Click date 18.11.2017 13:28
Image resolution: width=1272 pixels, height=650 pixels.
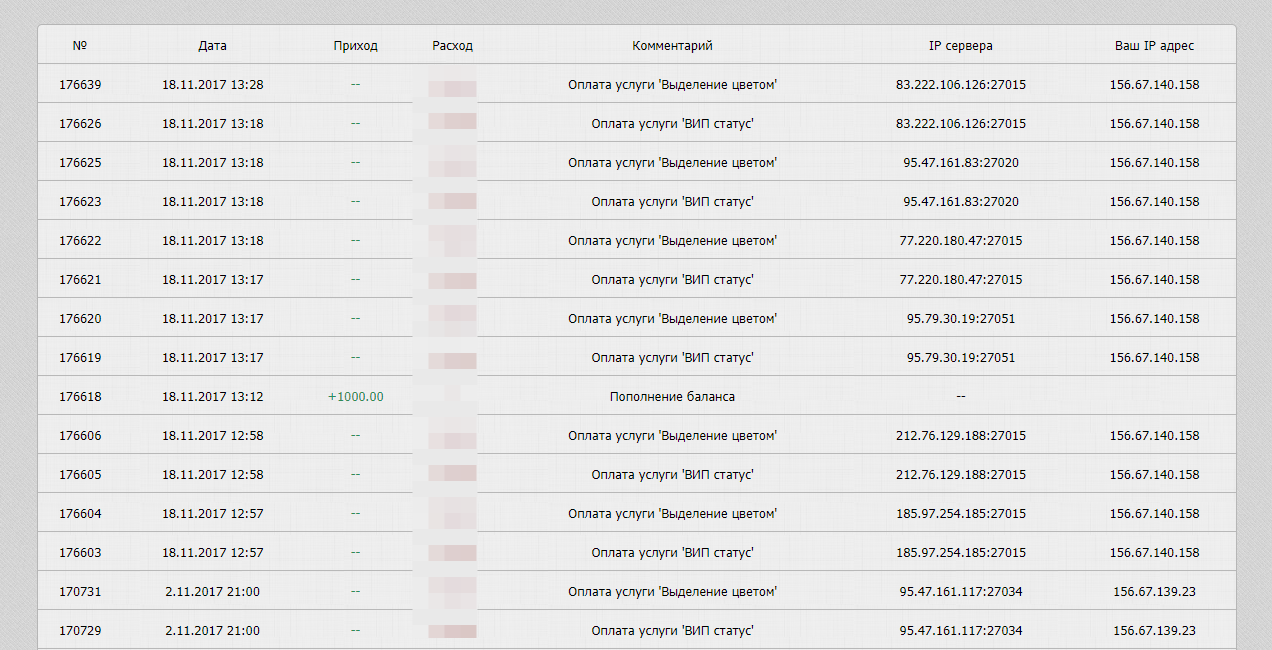point(213,85)
